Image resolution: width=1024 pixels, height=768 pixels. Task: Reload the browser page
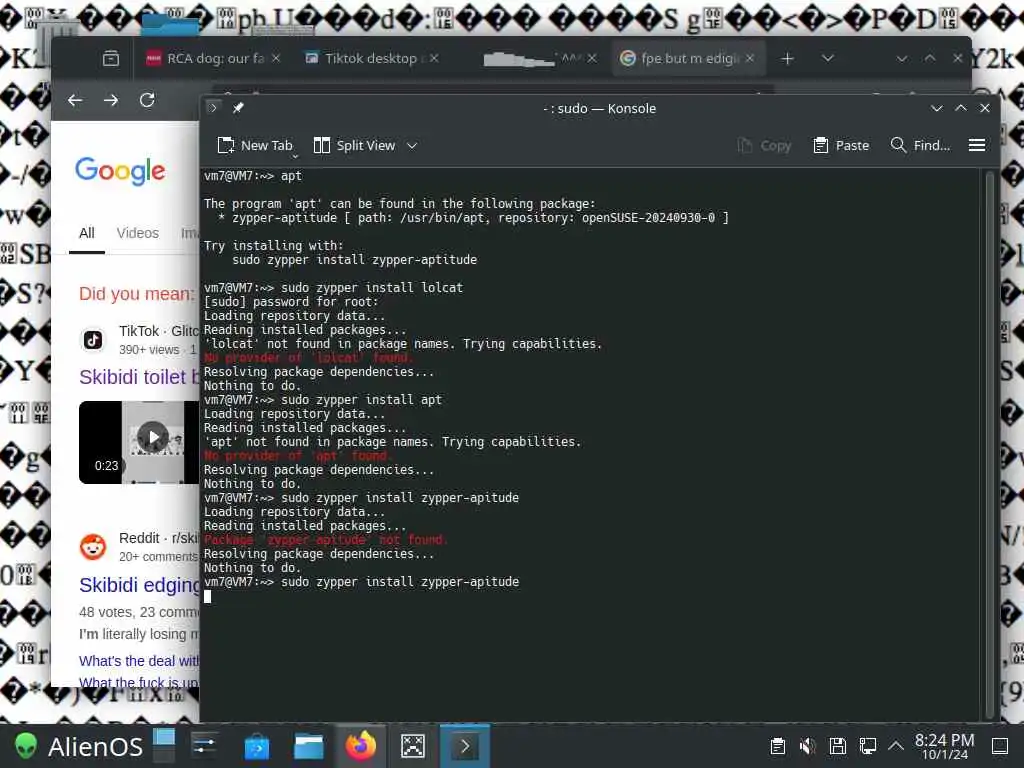click(x=147, y=100)
